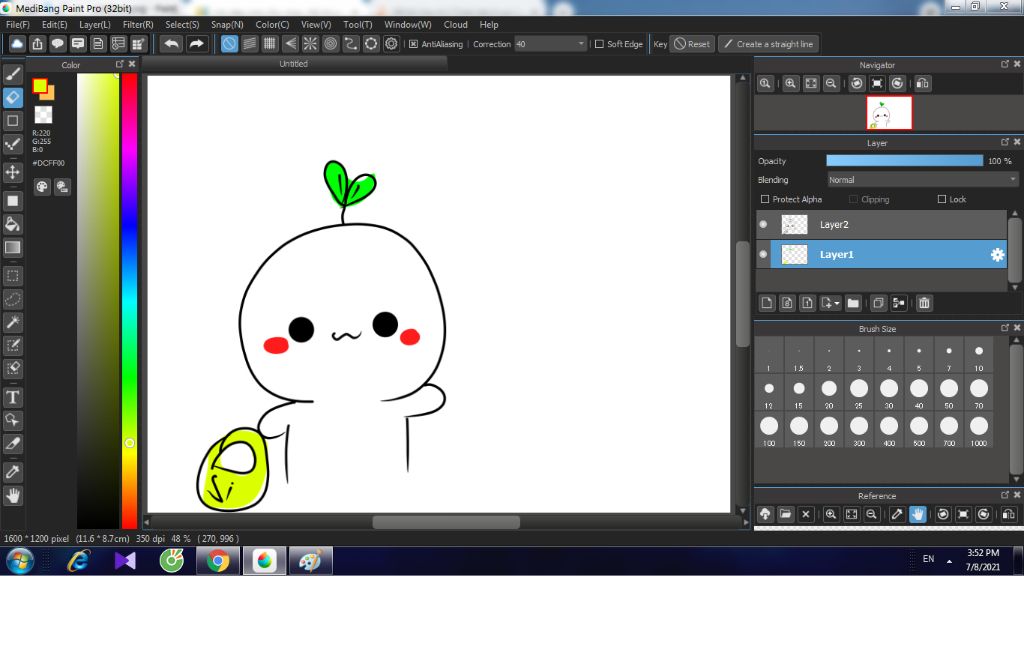Expand the Correction value dropdown

pyautogui.click(x=581, y=44)
